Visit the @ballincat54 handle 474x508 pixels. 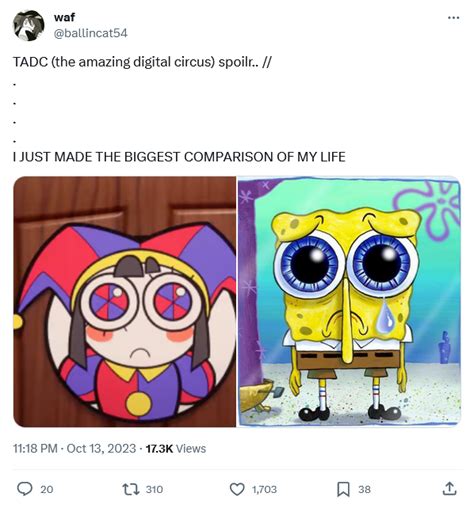[90, 33]
